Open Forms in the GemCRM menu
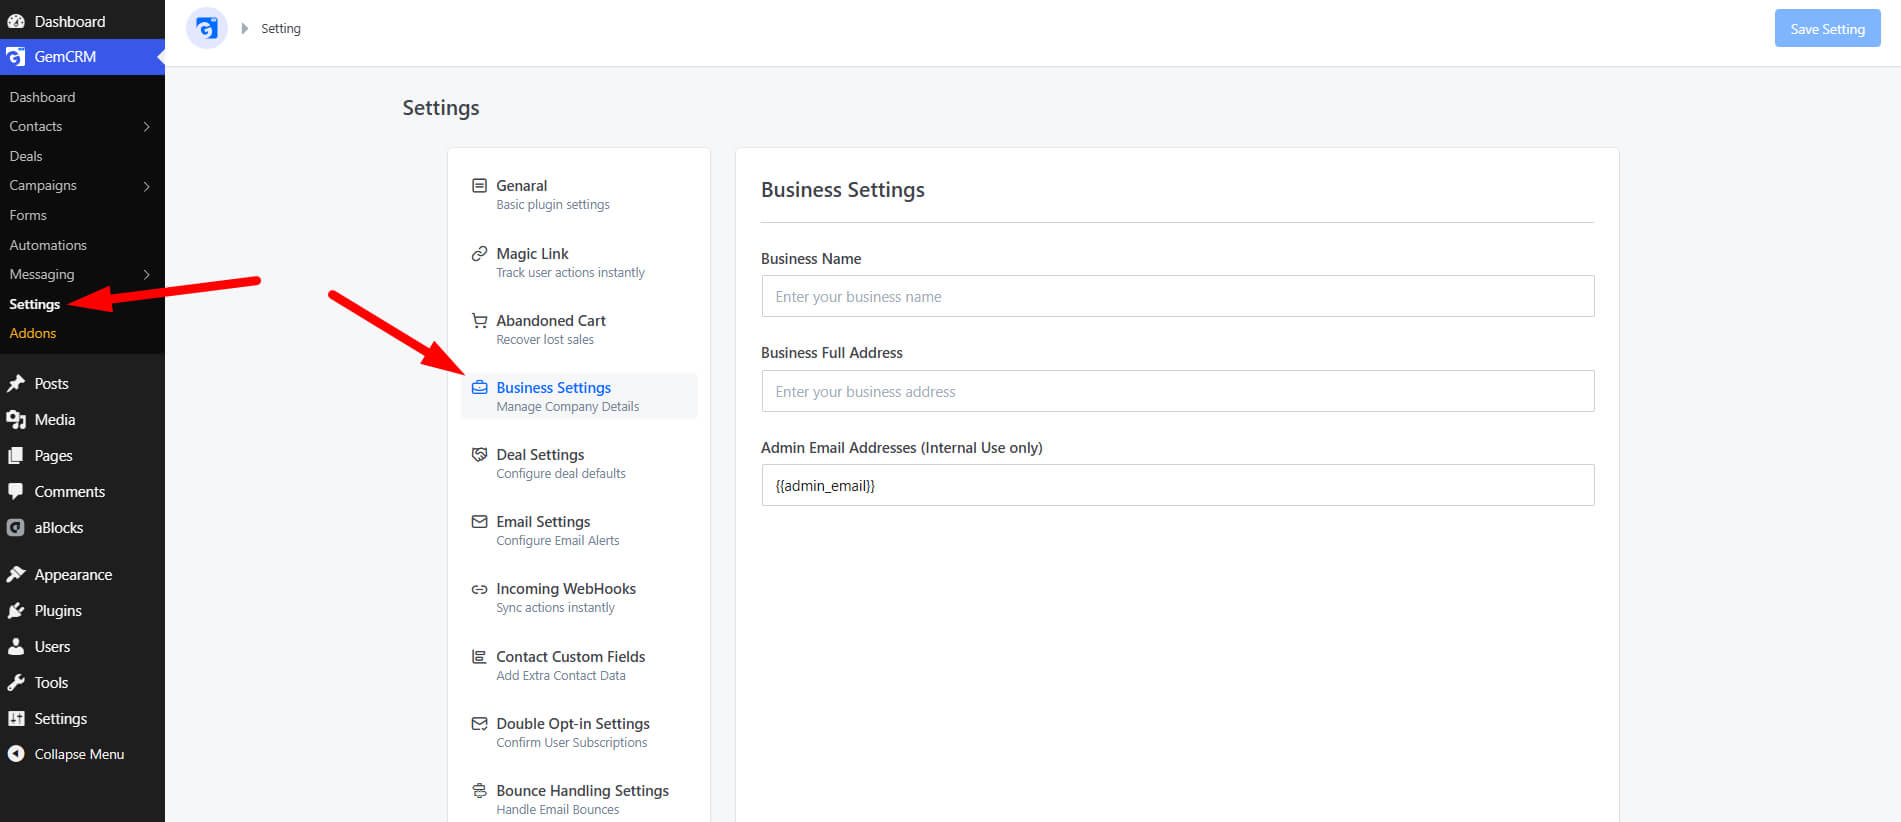 [28, 215]
